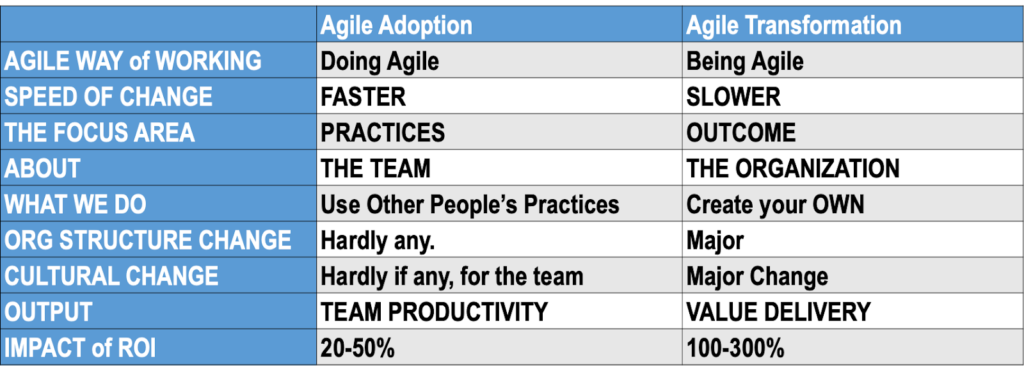Select the Doing Agile cell

499,61
